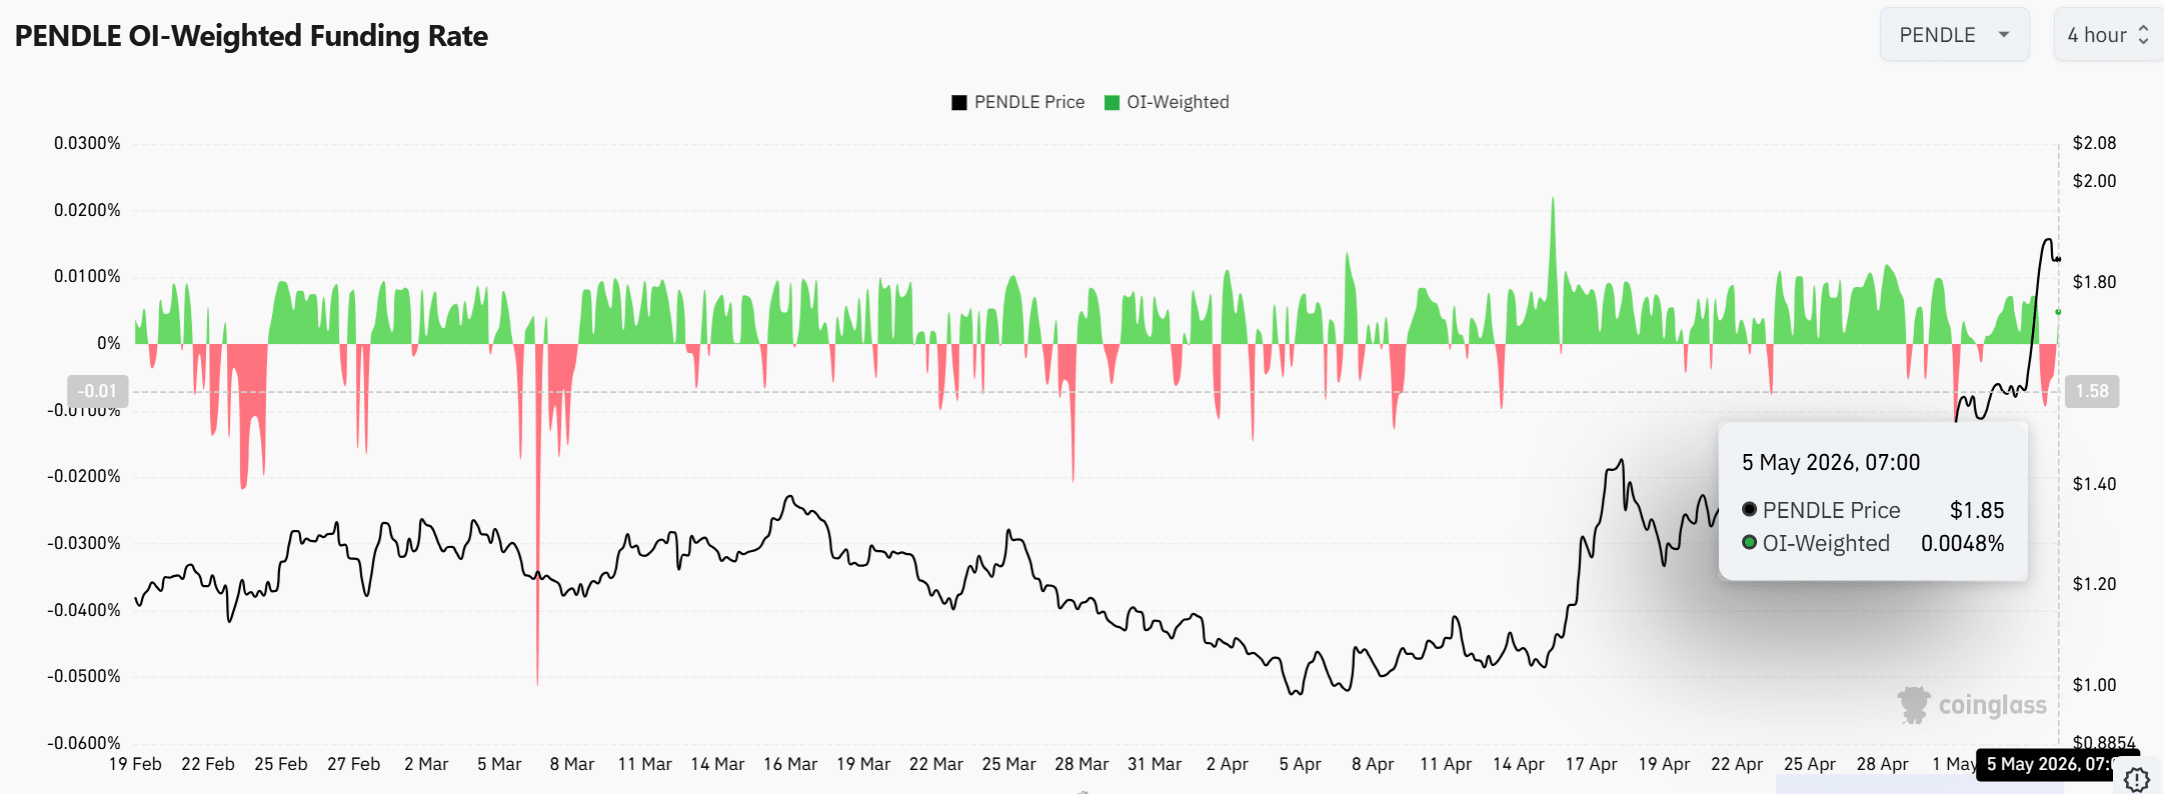Image resolution: width=2164 pixels, height=794 pixels.
Task: Click the $1.20 right axis label
Action: 2094,584
